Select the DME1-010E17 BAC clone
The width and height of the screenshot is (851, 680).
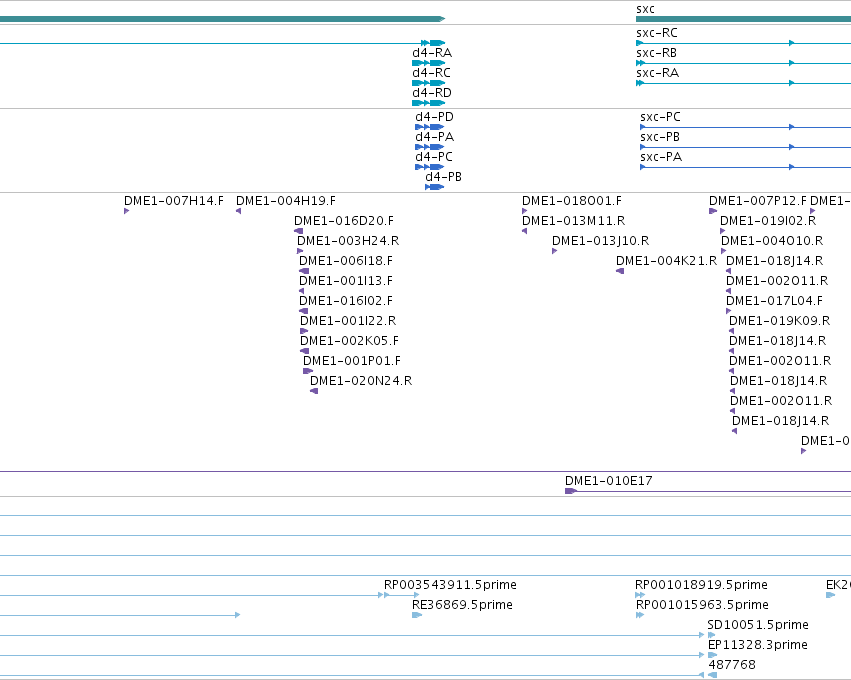[708, 491]
